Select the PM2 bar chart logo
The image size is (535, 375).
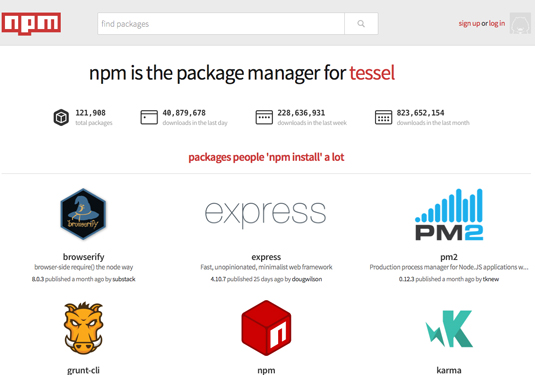[449, 214]
